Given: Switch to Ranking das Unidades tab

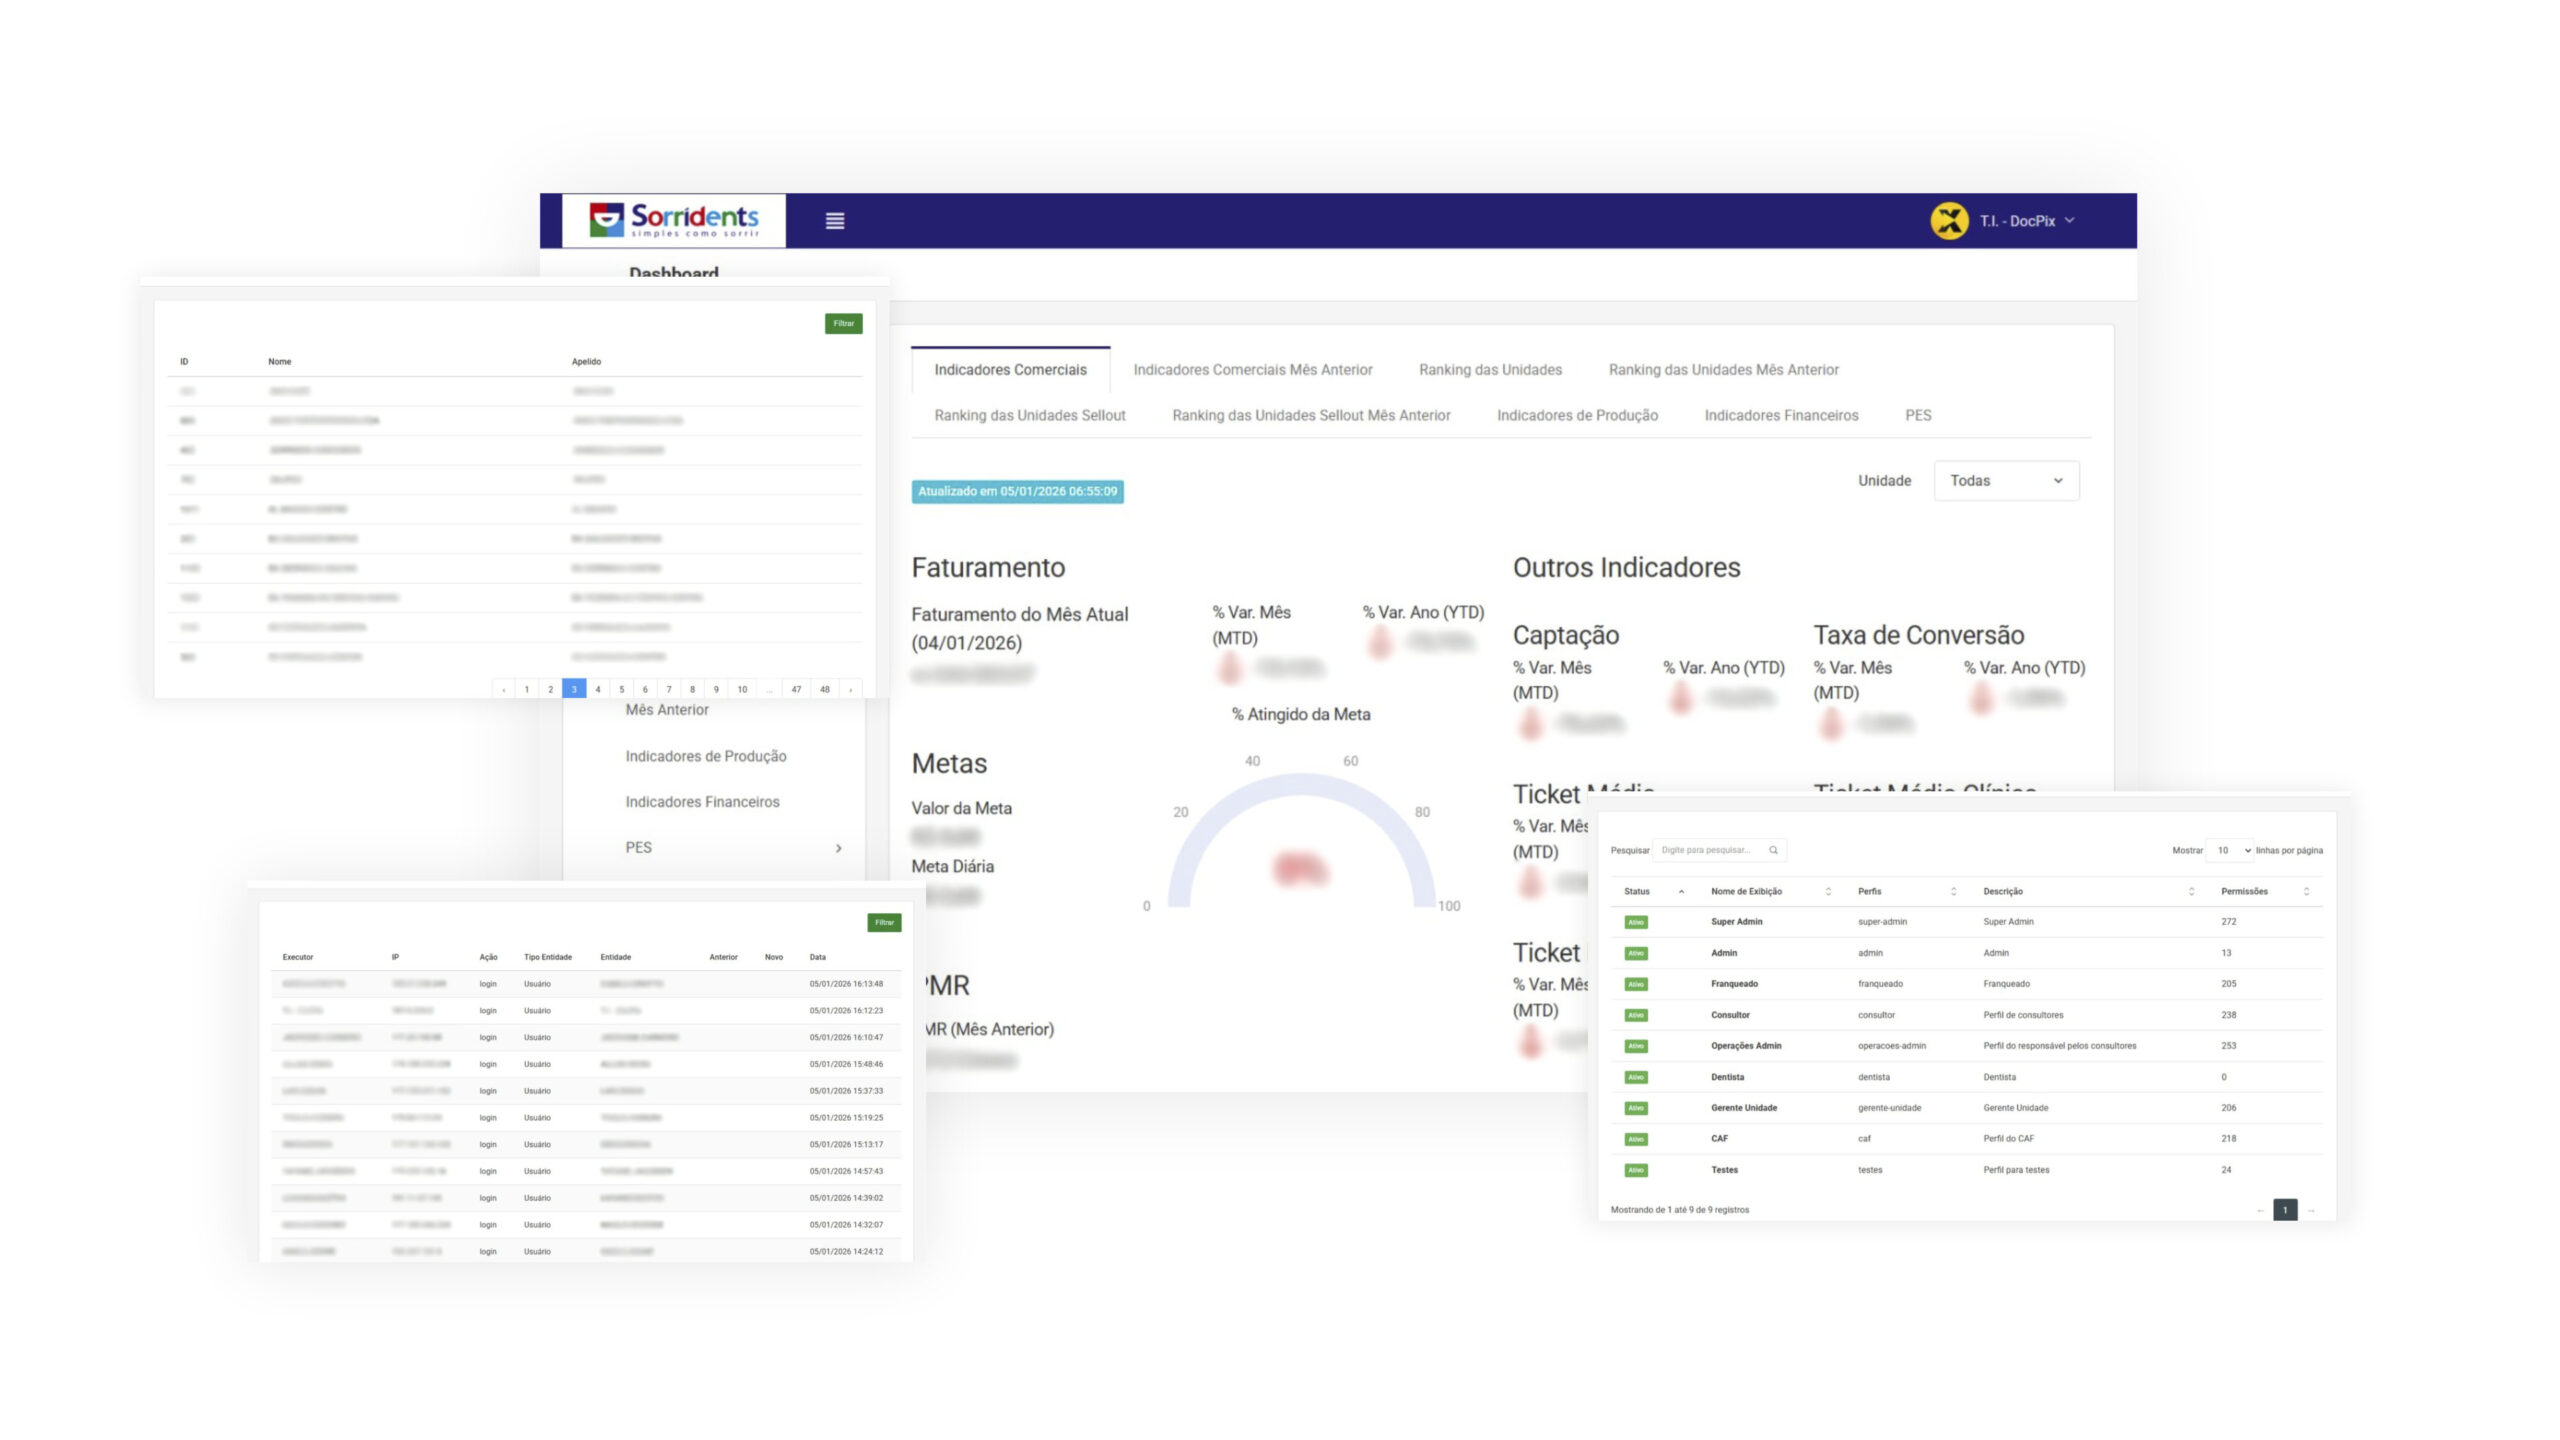Looking at the screenshot, I should click(x=1490, y=370).
